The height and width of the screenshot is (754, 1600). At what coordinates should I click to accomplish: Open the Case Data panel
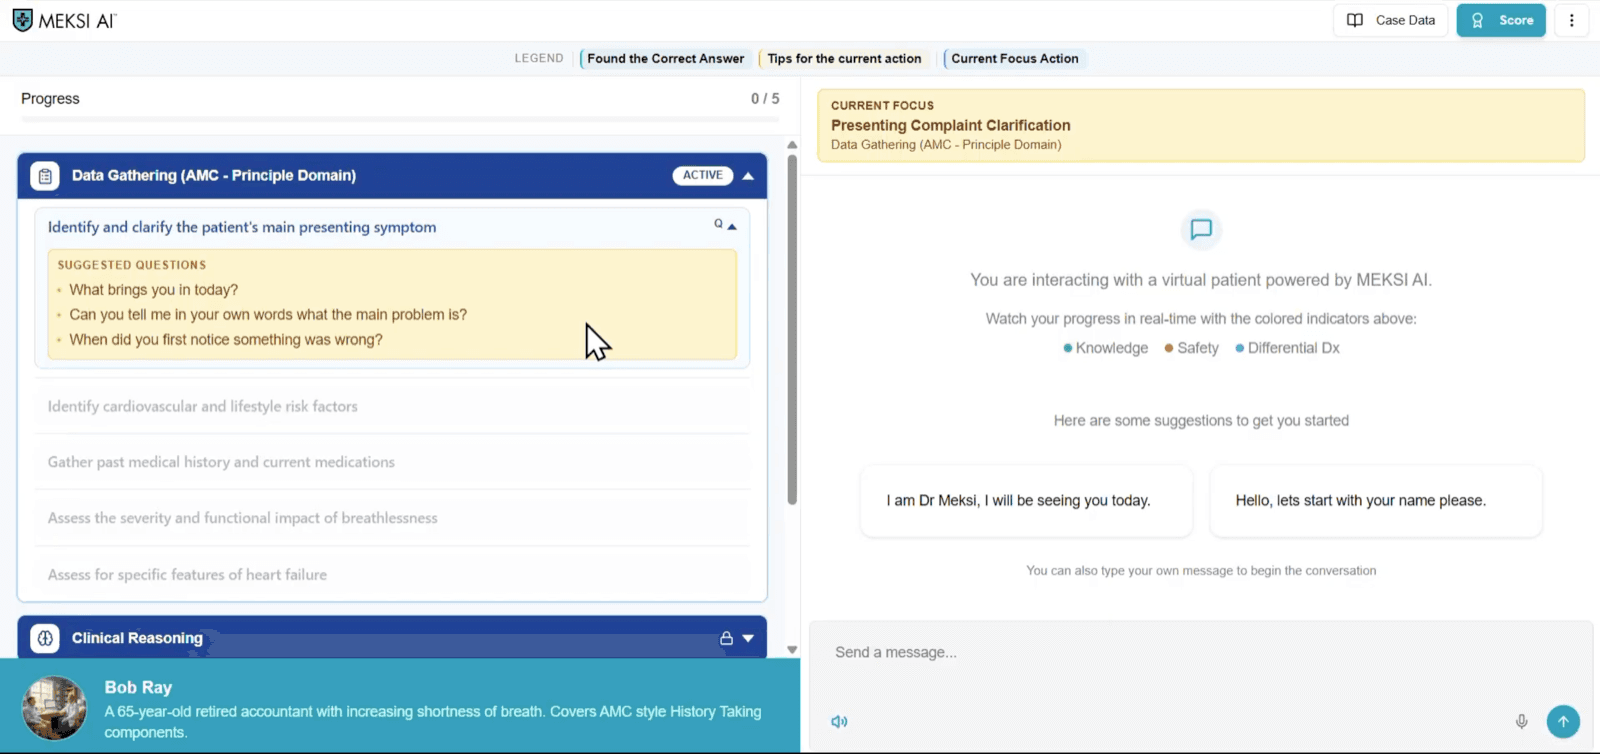pyautogui.click(x=1390, y=20)
